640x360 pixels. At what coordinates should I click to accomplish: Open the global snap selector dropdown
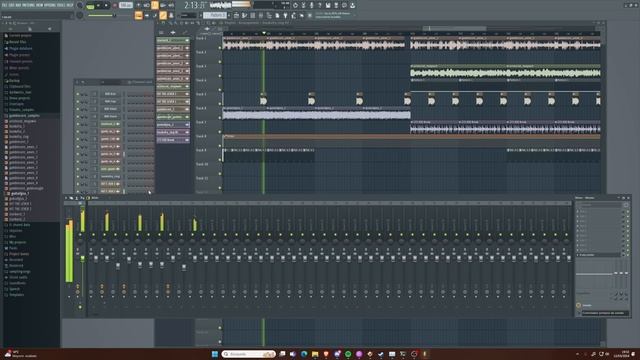(189, 16)
